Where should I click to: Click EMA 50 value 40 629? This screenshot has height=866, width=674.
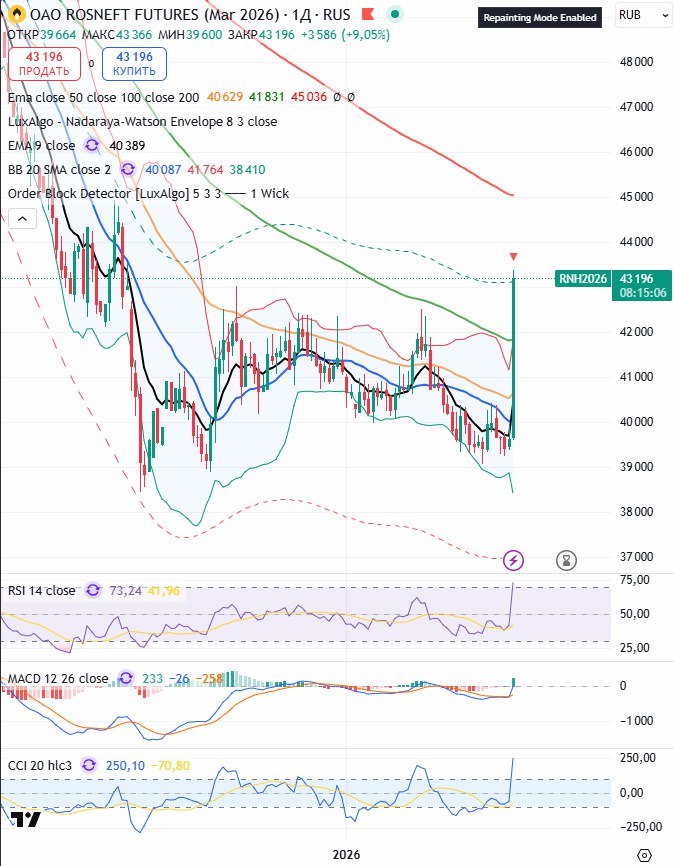coord(225,97)
